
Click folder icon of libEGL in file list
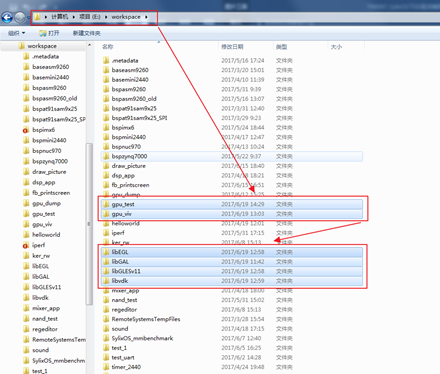pyautogui.click(x=106, y=252)
